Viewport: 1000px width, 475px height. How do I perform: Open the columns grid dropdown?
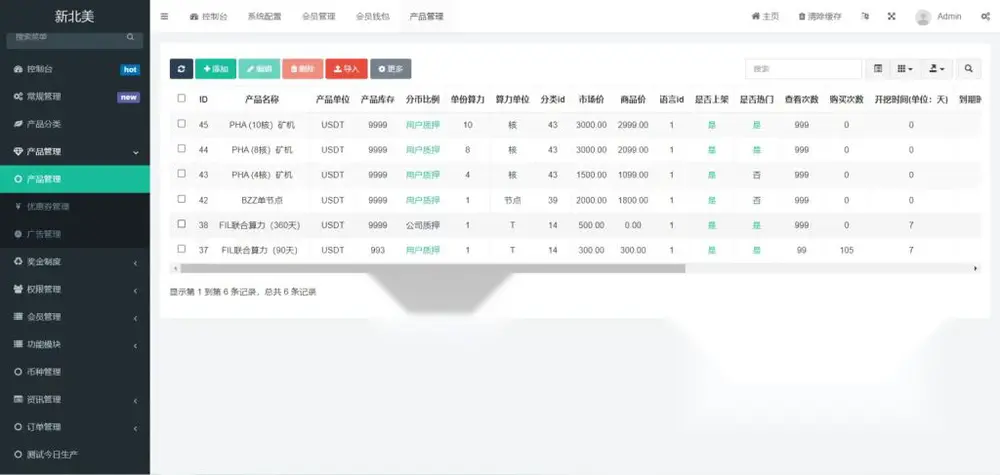[906, 69]
